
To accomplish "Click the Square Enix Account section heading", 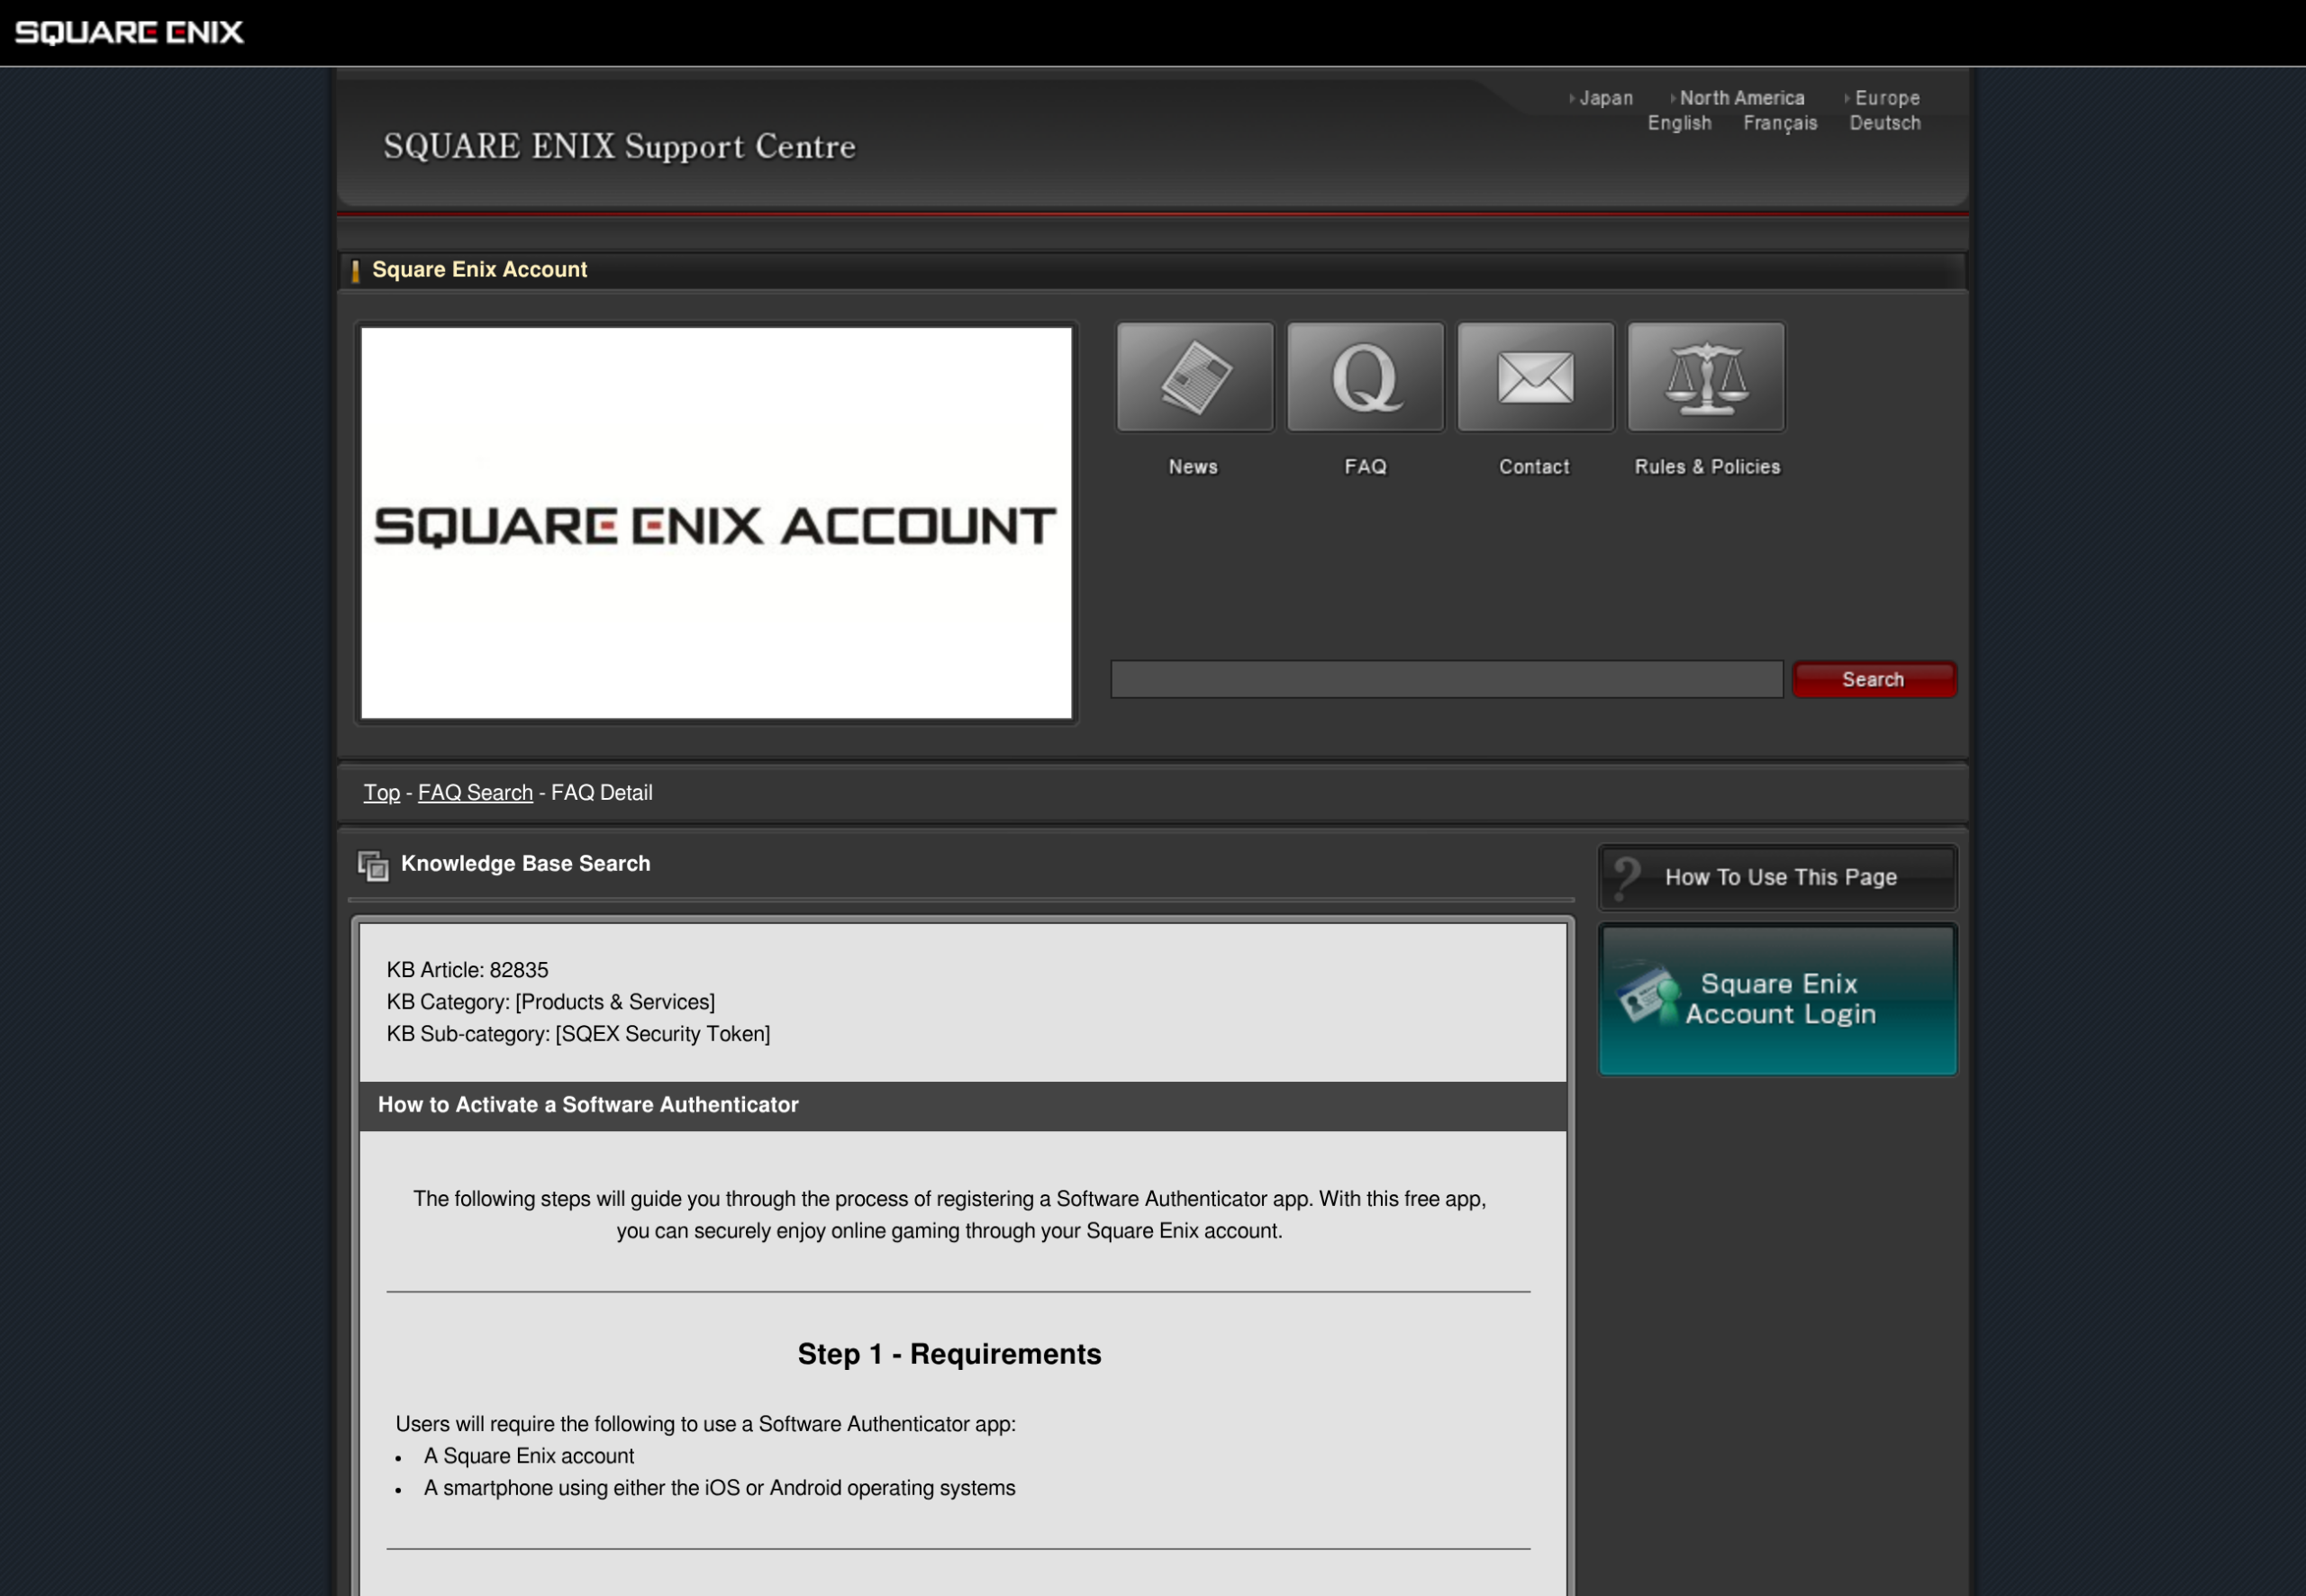I will [479, 269].
